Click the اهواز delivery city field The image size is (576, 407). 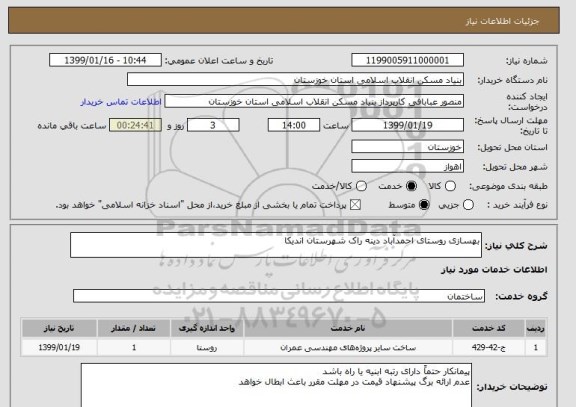pyautogui.click(x=407, y=166)
